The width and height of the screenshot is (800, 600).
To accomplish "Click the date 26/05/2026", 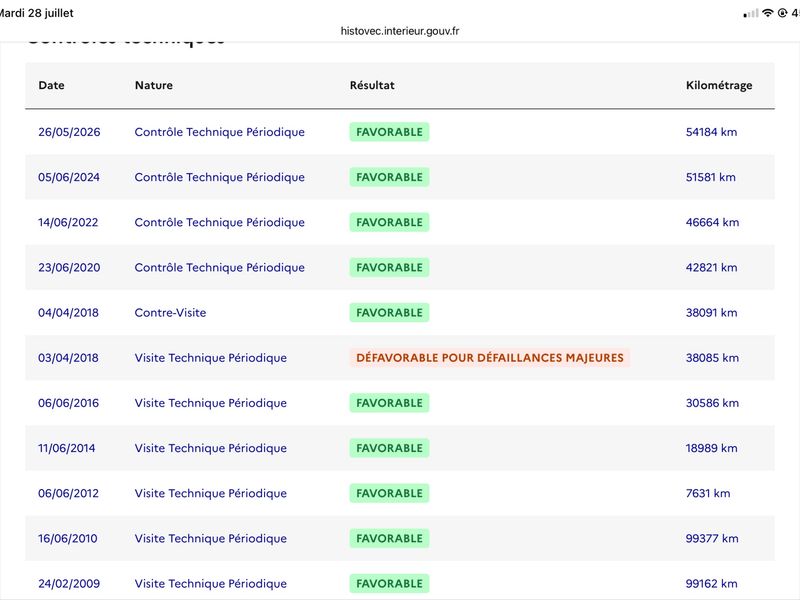I will (69, 132).
